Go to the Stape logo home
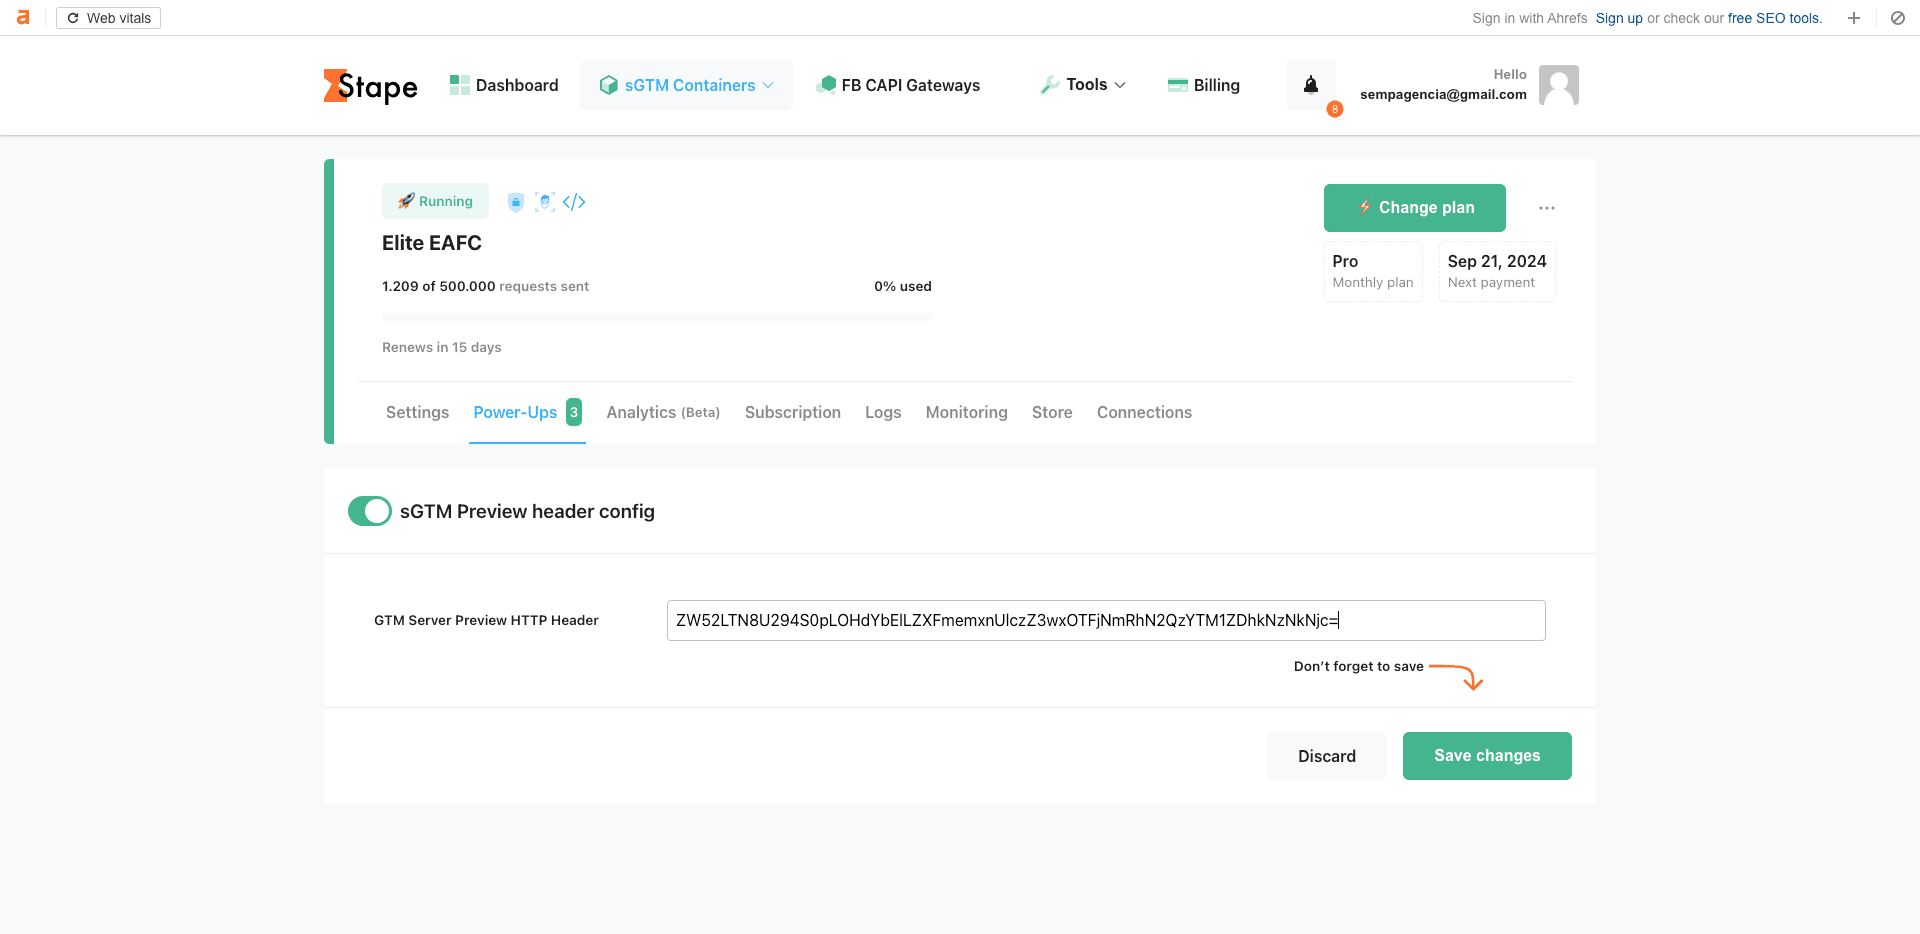Image resolution: width=1920 pixels, height=934 pixels. (370, 86)
